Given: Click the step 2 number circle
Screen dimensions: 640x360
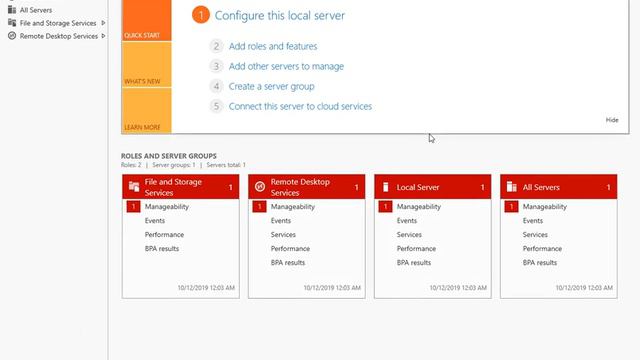Looking at the screenshot, I should [216, 46].
